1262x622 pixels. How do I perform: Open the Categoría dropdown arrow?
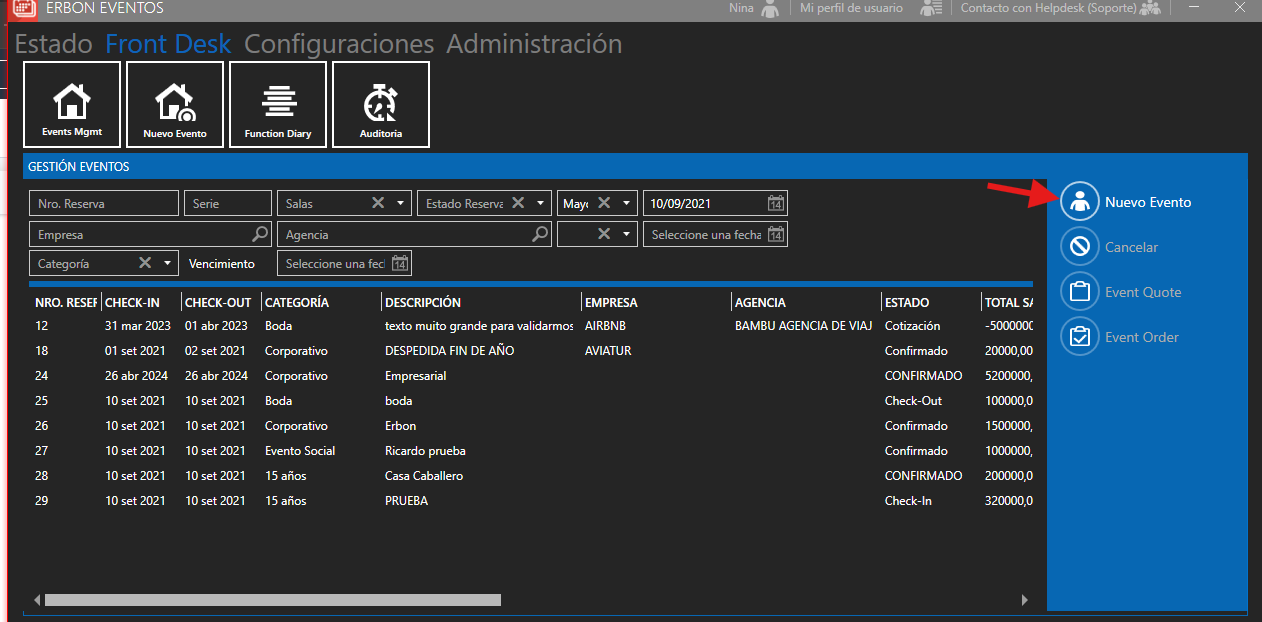(x=167, y=264)
